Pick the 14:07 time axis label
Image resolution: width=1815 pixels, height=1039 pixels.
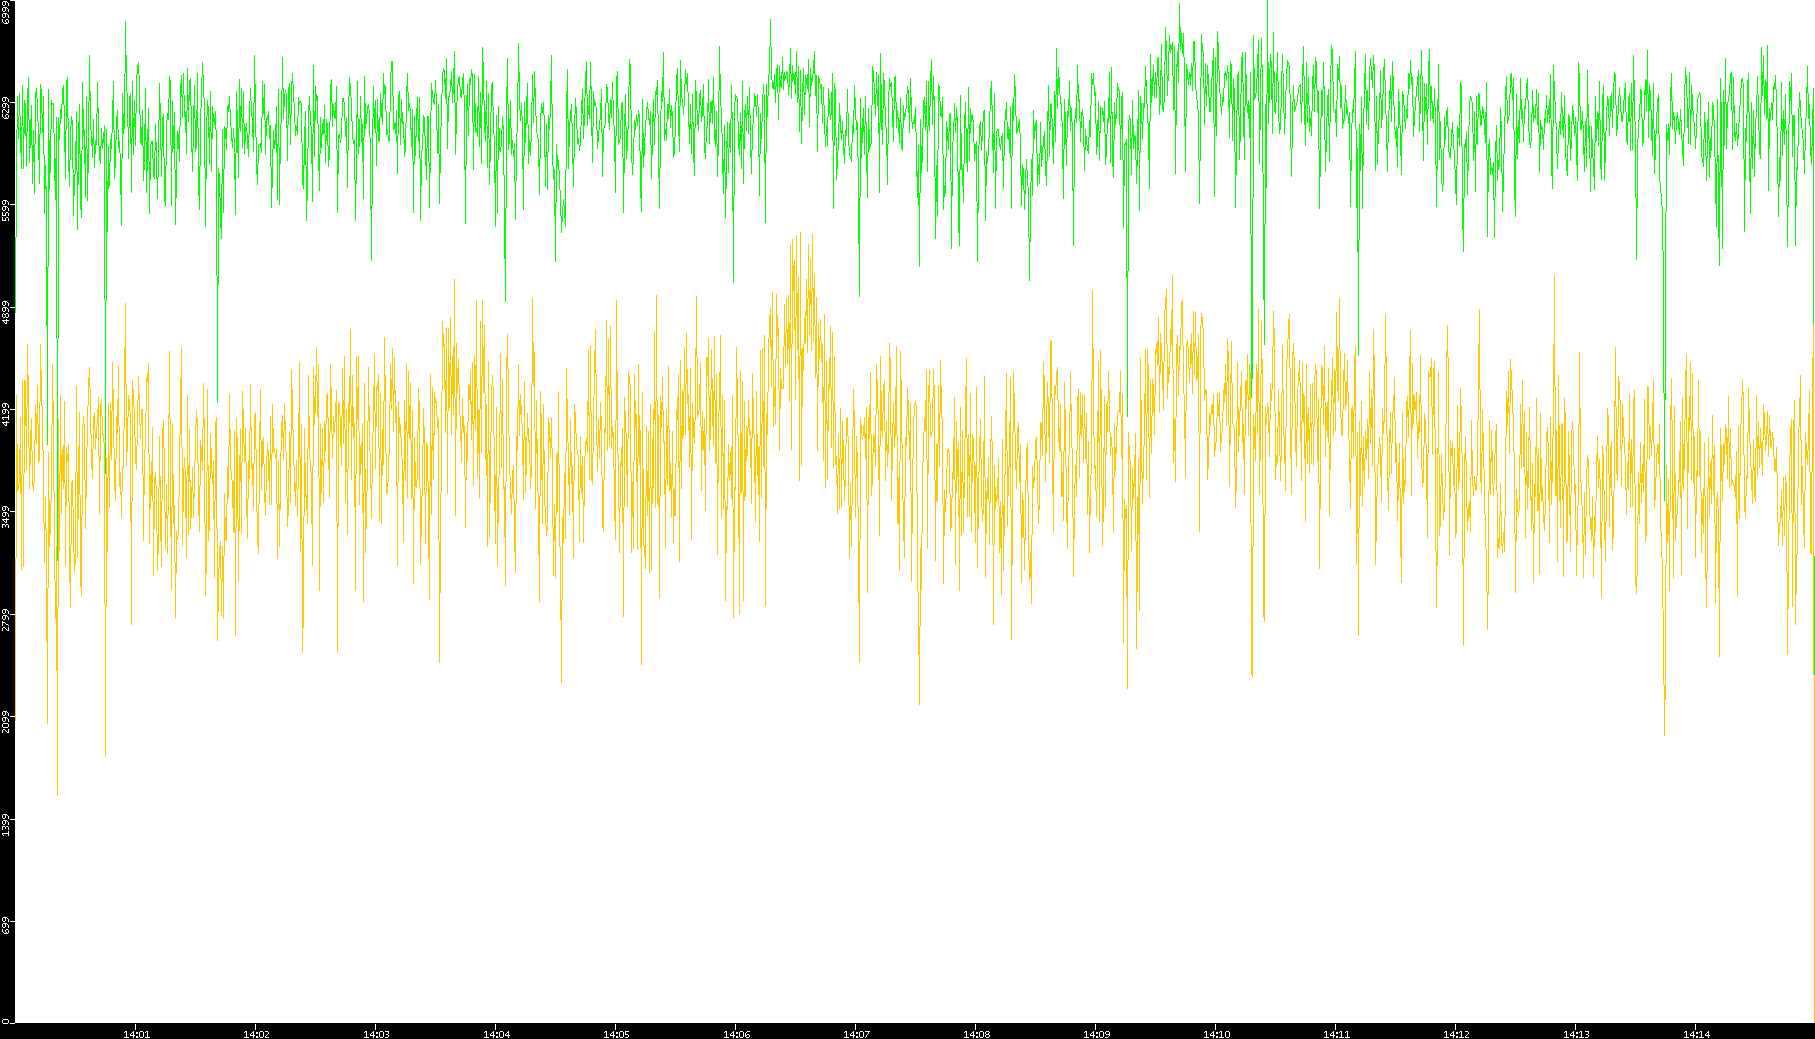856,1034
